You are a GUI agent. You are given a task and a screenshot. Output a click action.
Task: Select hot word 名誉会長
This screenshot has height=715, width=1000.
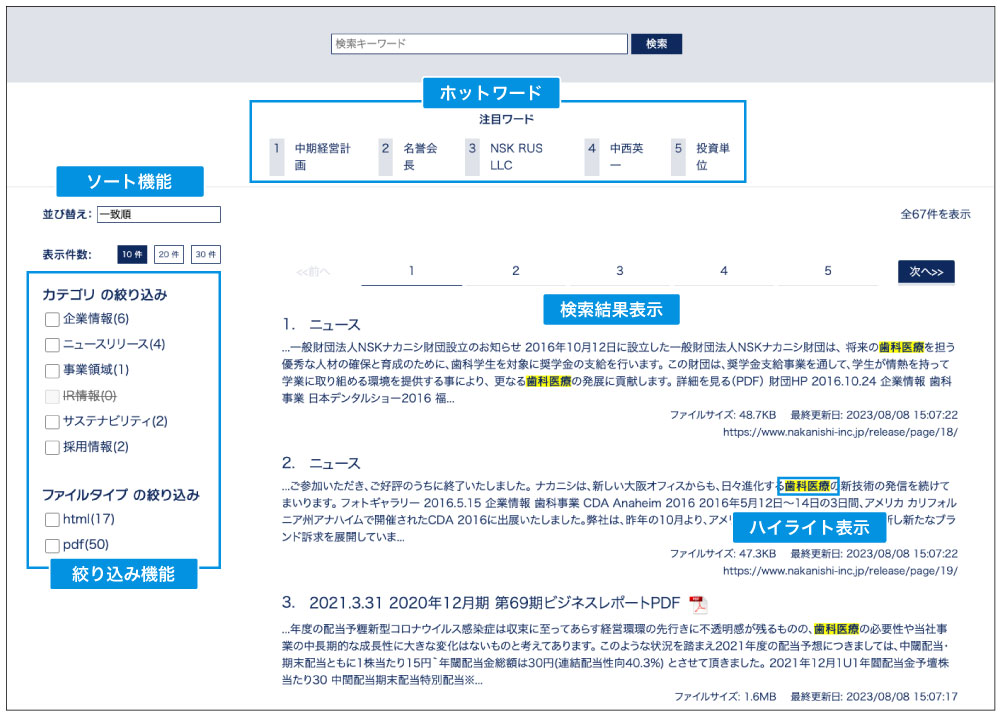click(420, 156)
